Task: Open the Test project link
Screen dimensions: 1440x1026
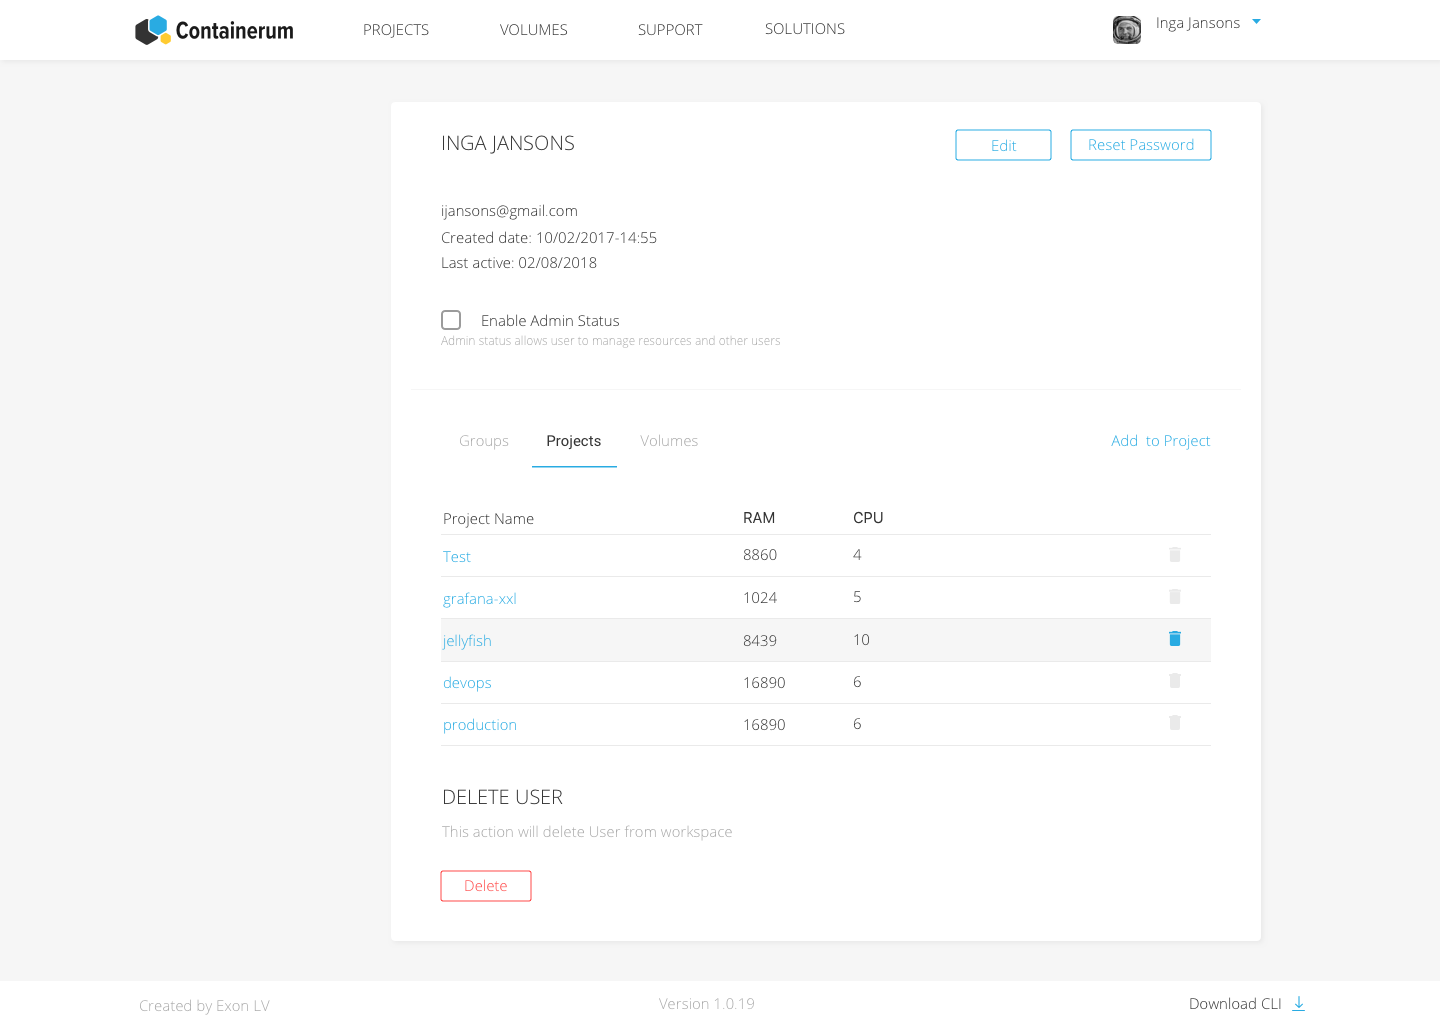Action: (456, 556)
